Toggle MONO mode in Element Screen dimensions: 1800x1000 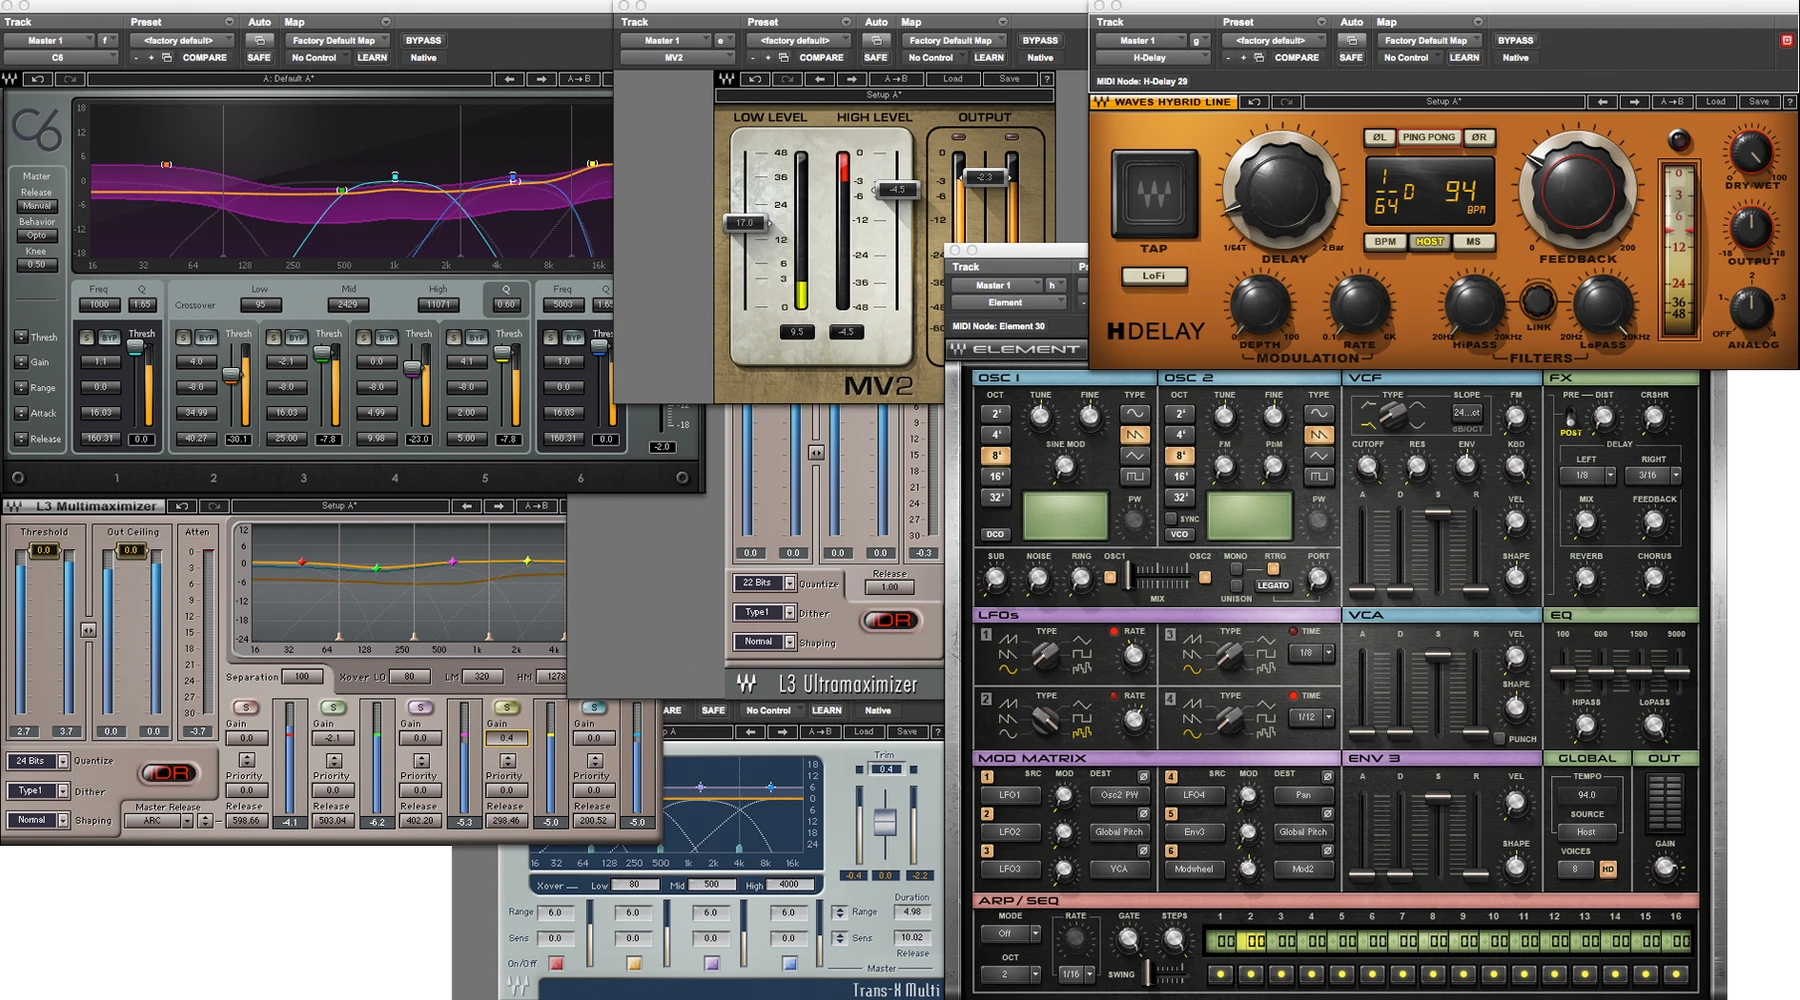1237,569
